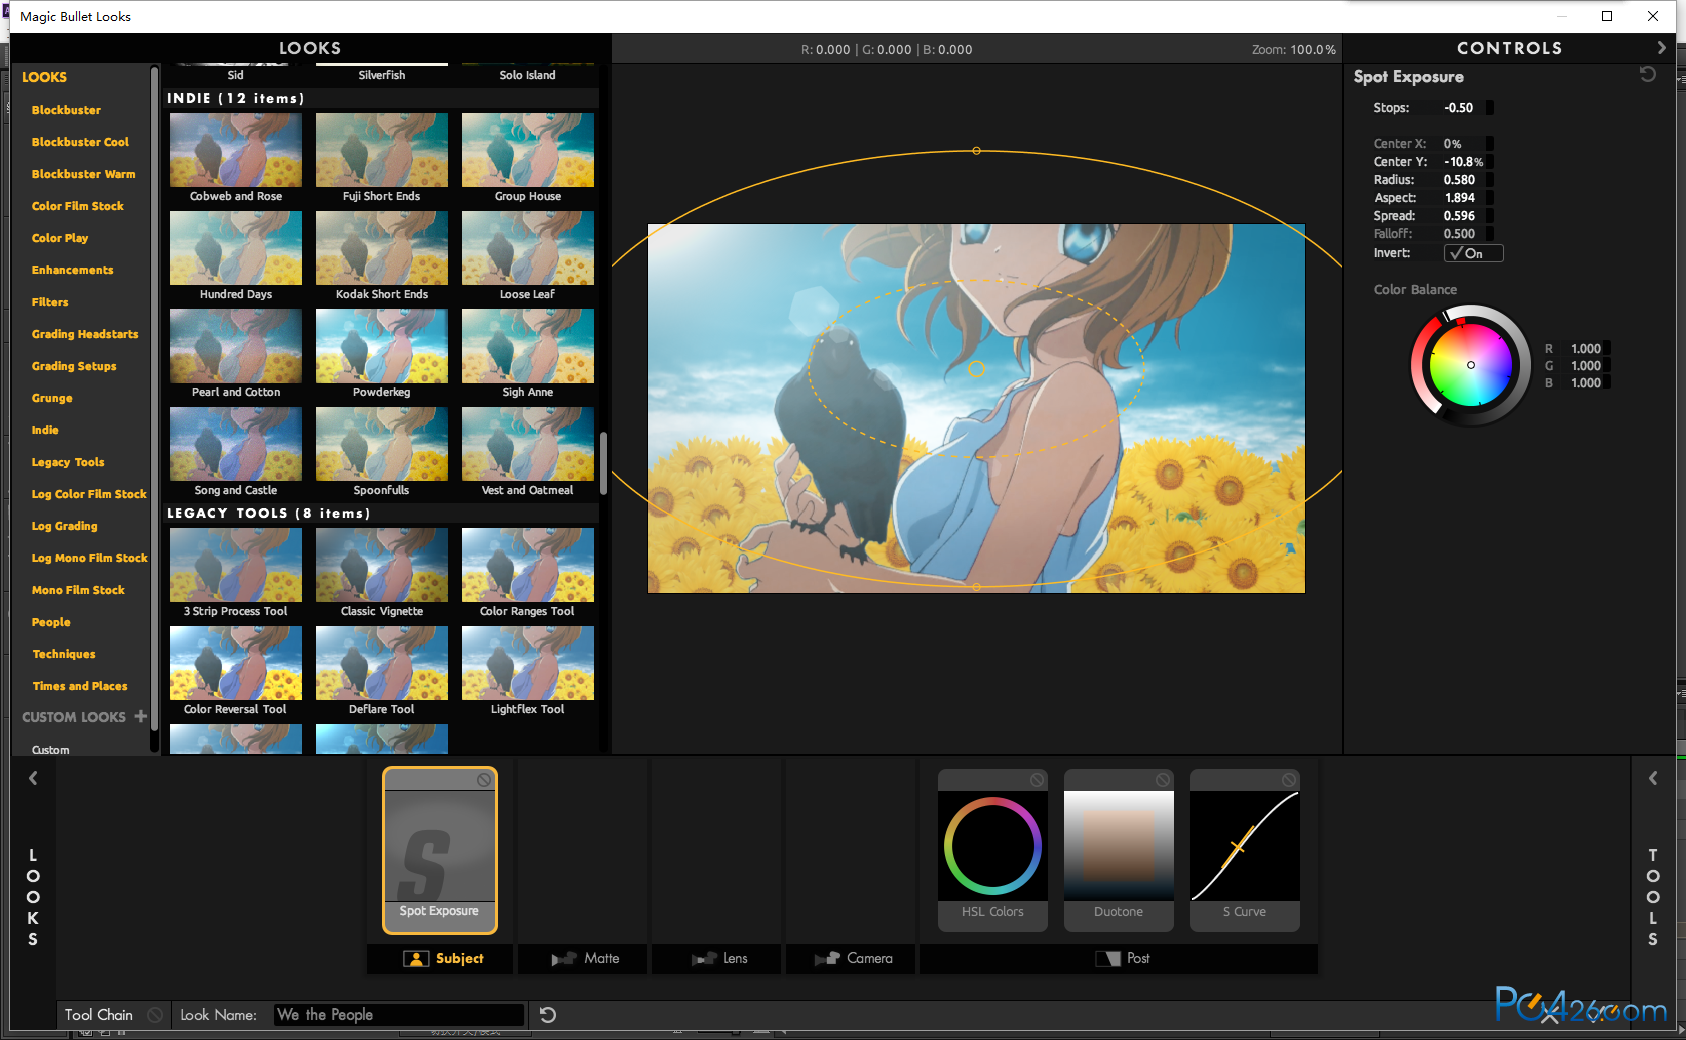Toggle the Invert On checkbox
1686x1040 pixels.
coord(1473,253)
